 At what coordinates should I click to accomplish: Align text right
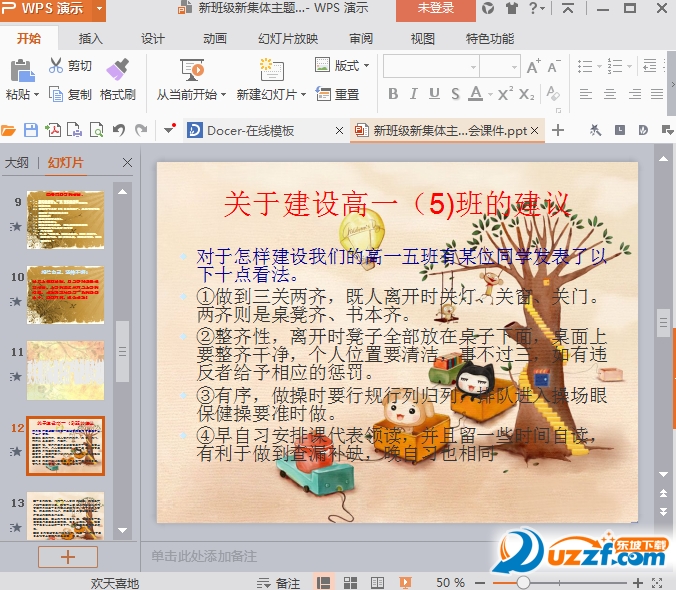coord(634,94)
